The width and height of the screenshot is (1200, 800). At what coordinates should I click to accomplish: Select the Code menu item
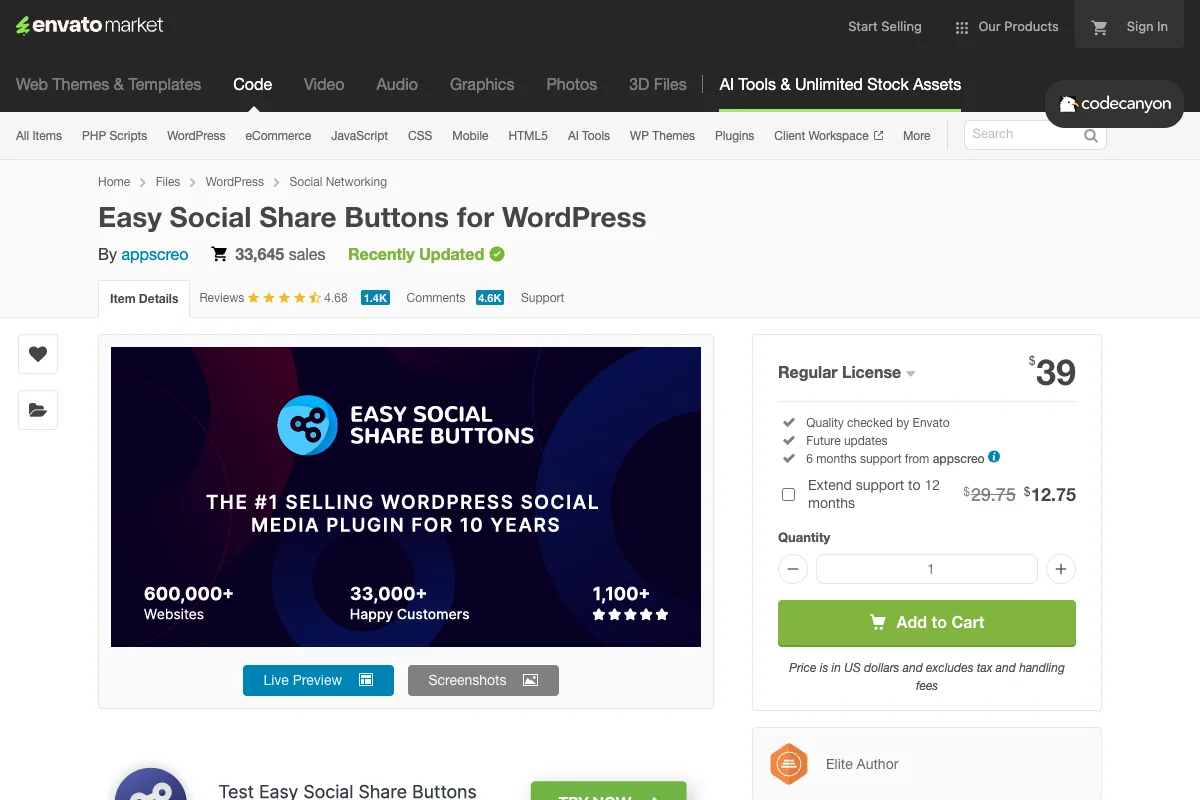252,85
